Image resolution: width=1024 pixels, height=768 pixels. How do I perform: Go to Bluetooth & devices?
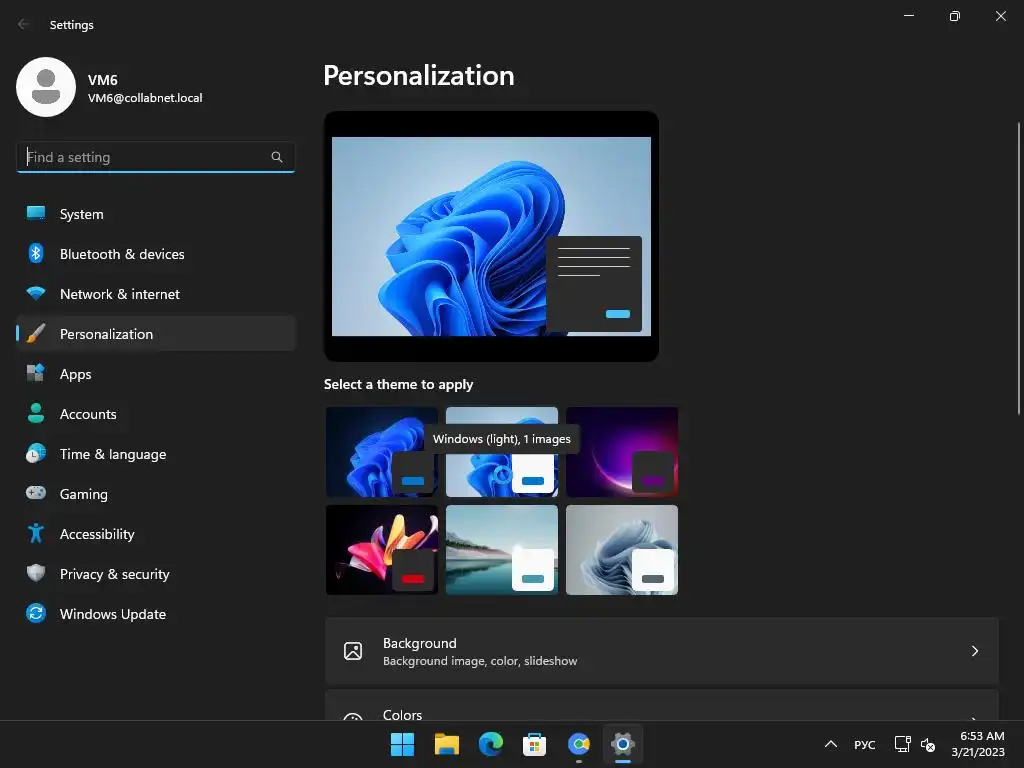155,253
